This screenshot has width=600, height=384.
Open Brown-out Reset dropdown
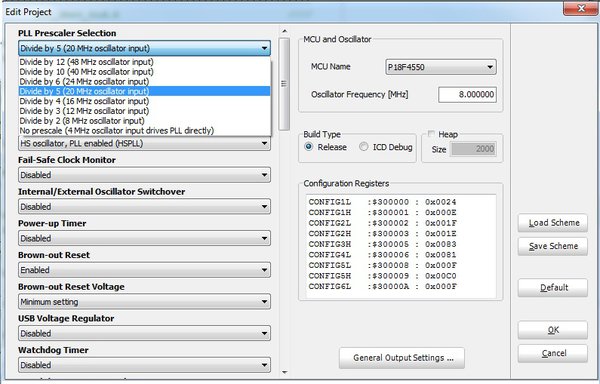[144, 270]
